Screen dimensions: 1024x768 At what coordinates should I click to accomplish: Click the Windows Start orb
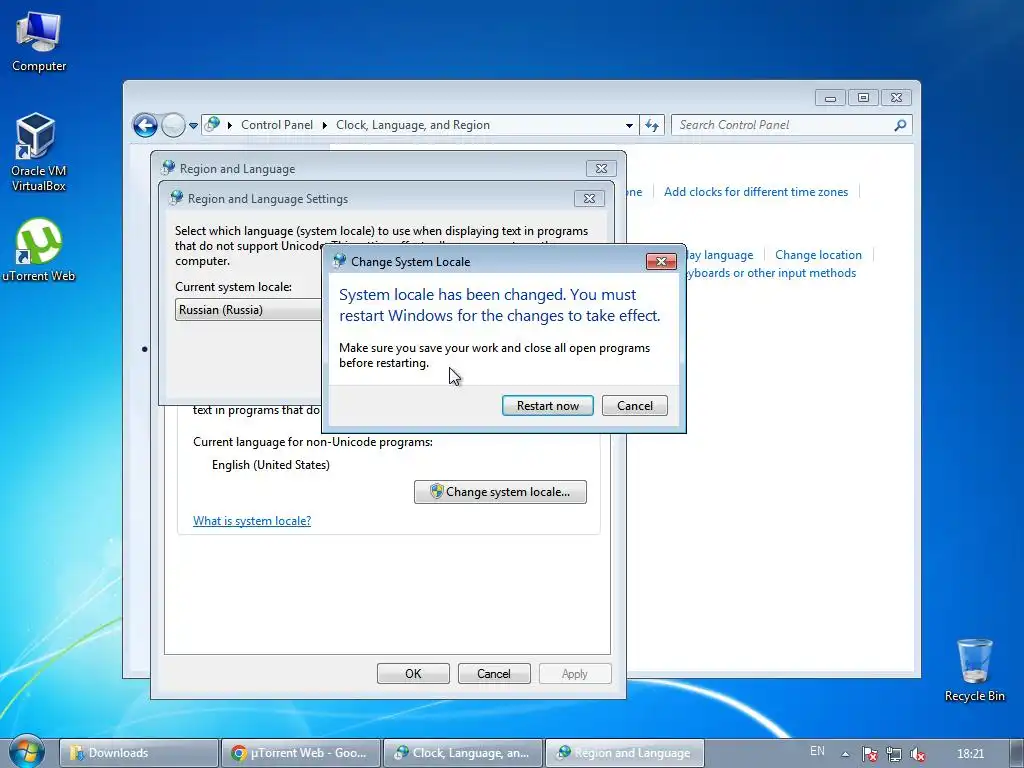click(26, 752)
